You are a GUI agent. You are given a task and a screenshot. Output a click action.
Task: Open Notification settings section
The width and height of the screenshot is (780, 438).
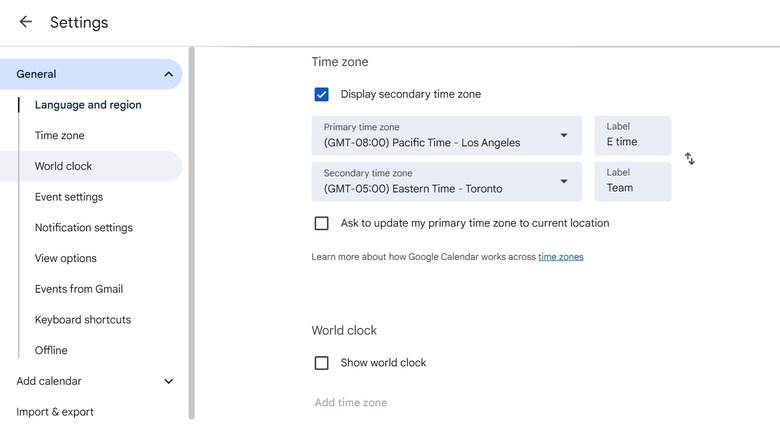pyautogui.click(x=84, y=228)
